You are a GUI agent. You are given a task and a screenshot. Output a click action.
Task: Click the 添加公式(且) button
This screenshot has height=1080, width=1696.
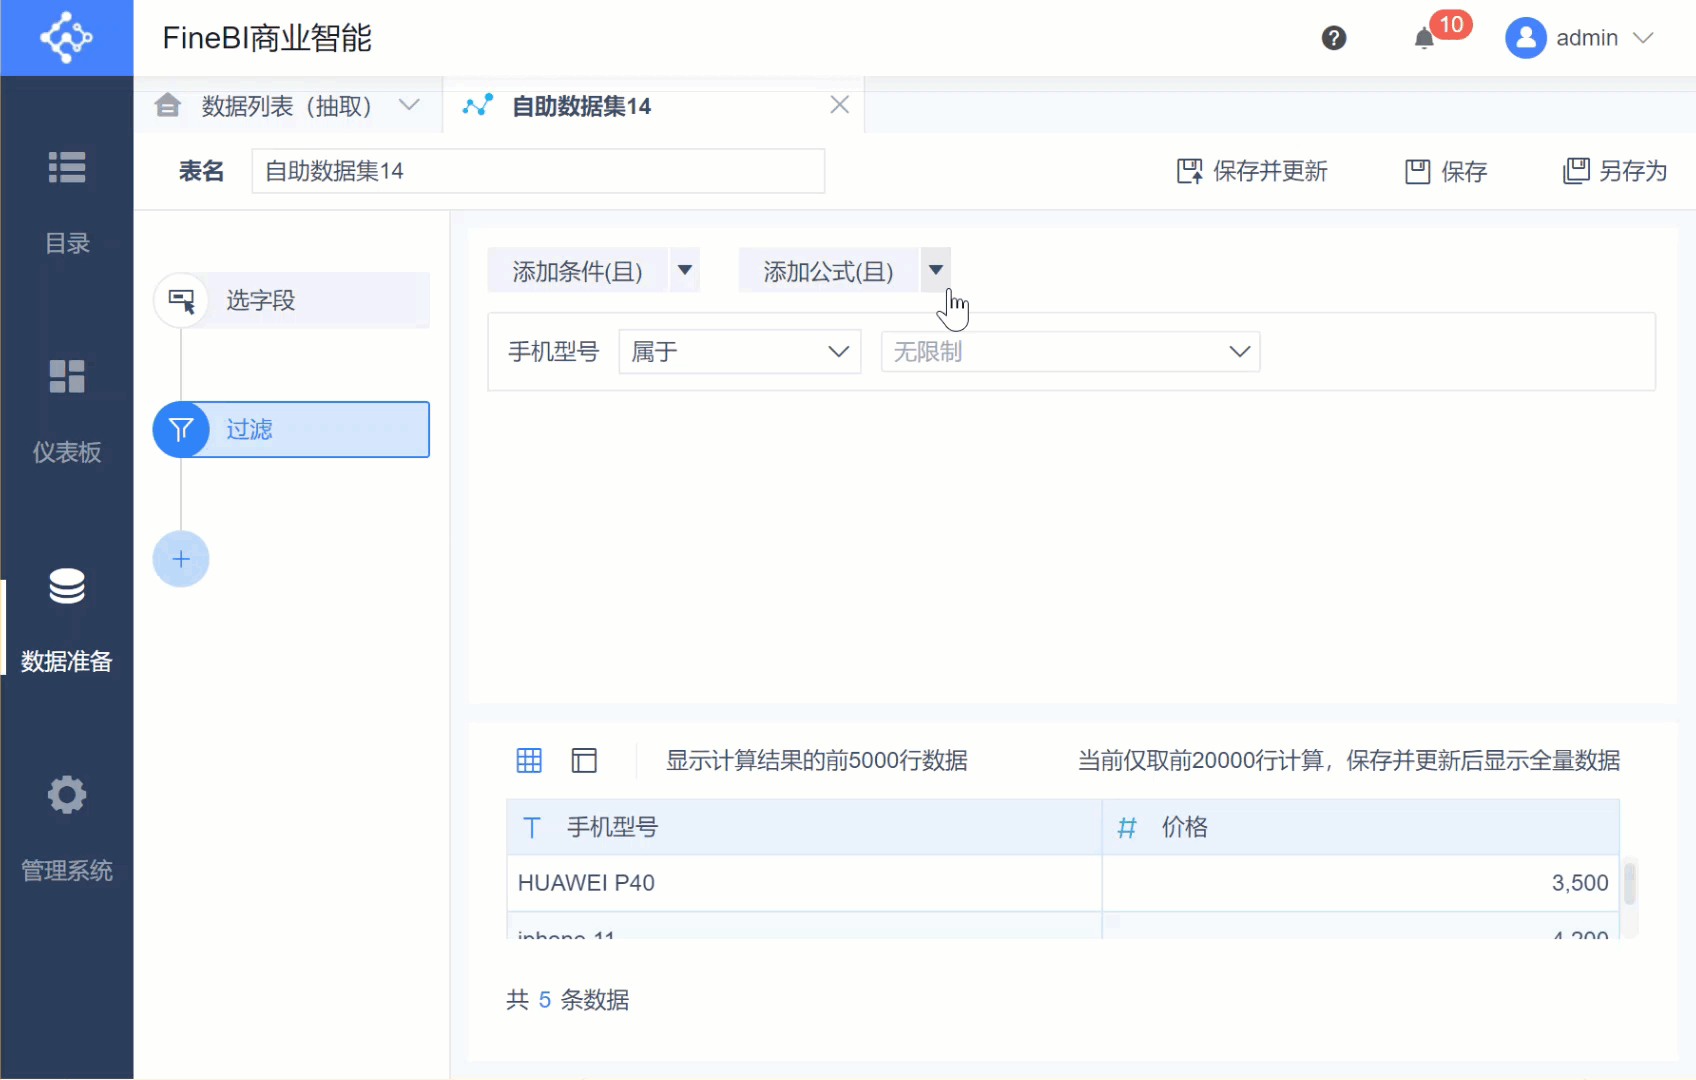tap(828, 271)
